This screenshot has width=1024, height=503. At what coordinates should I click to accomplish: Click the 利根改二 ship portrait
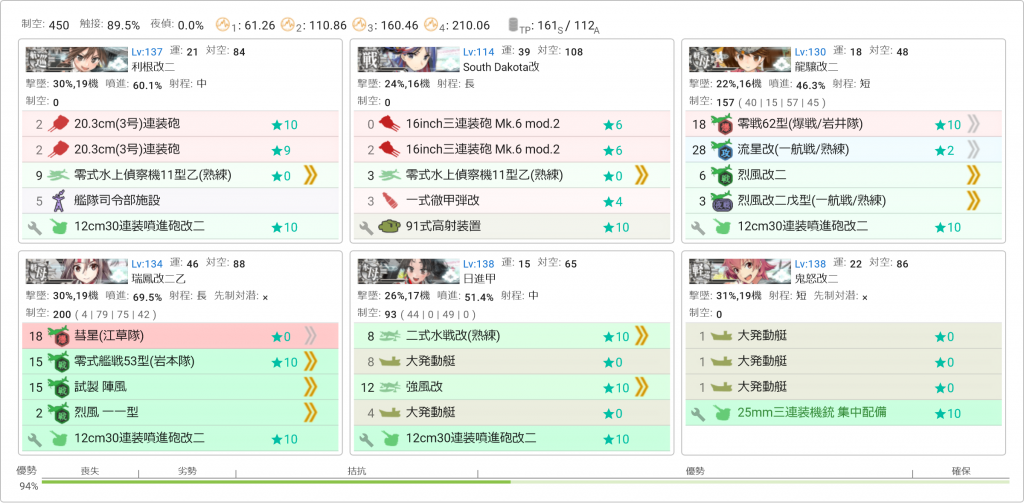pos(76,59)
